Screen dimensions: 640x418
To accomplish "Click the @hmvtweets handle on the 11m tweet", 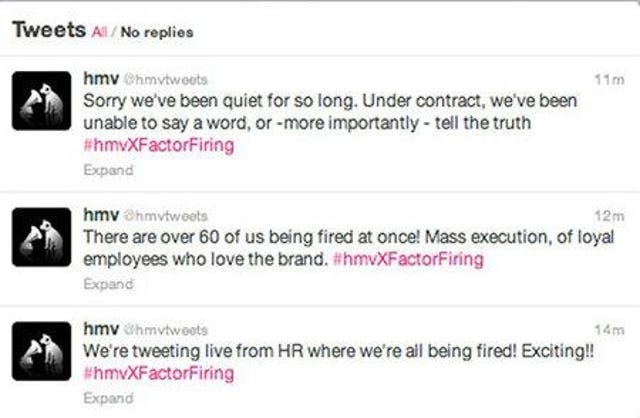I will click(x=166, y=79).
